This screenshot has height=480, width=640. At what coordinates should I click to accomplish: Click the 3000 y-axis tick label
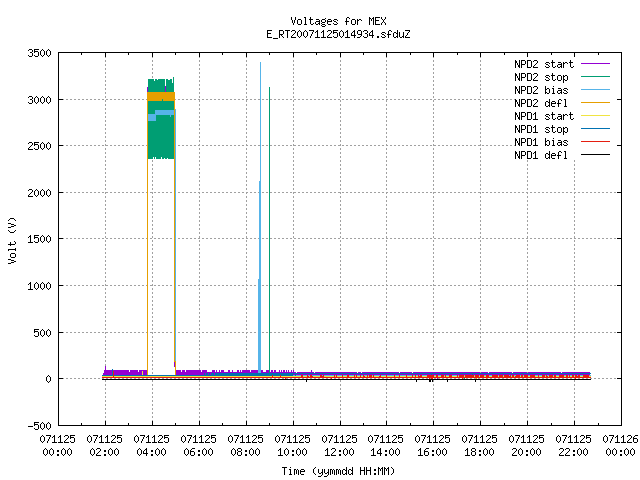[x=39, y=100]
